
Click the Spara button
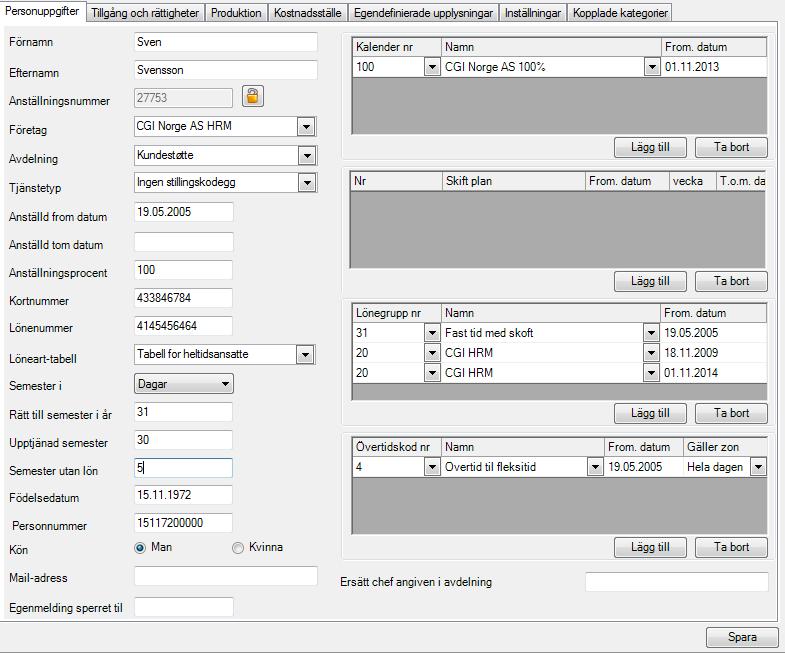742,637
